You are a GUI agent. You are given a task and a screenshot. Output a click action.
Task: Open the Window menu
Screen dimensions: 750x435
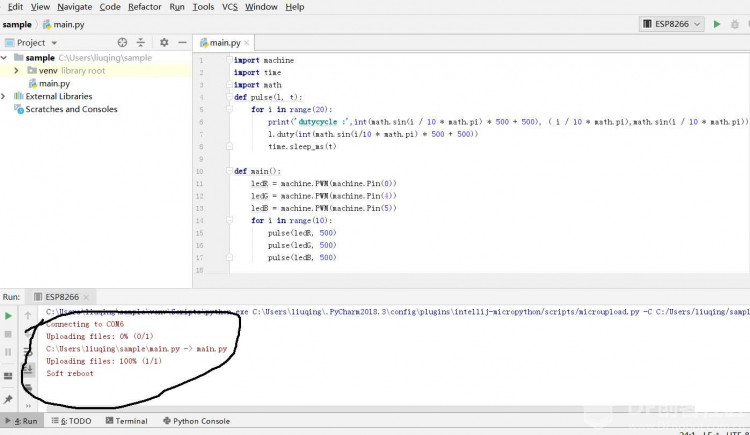coord(261,7)
